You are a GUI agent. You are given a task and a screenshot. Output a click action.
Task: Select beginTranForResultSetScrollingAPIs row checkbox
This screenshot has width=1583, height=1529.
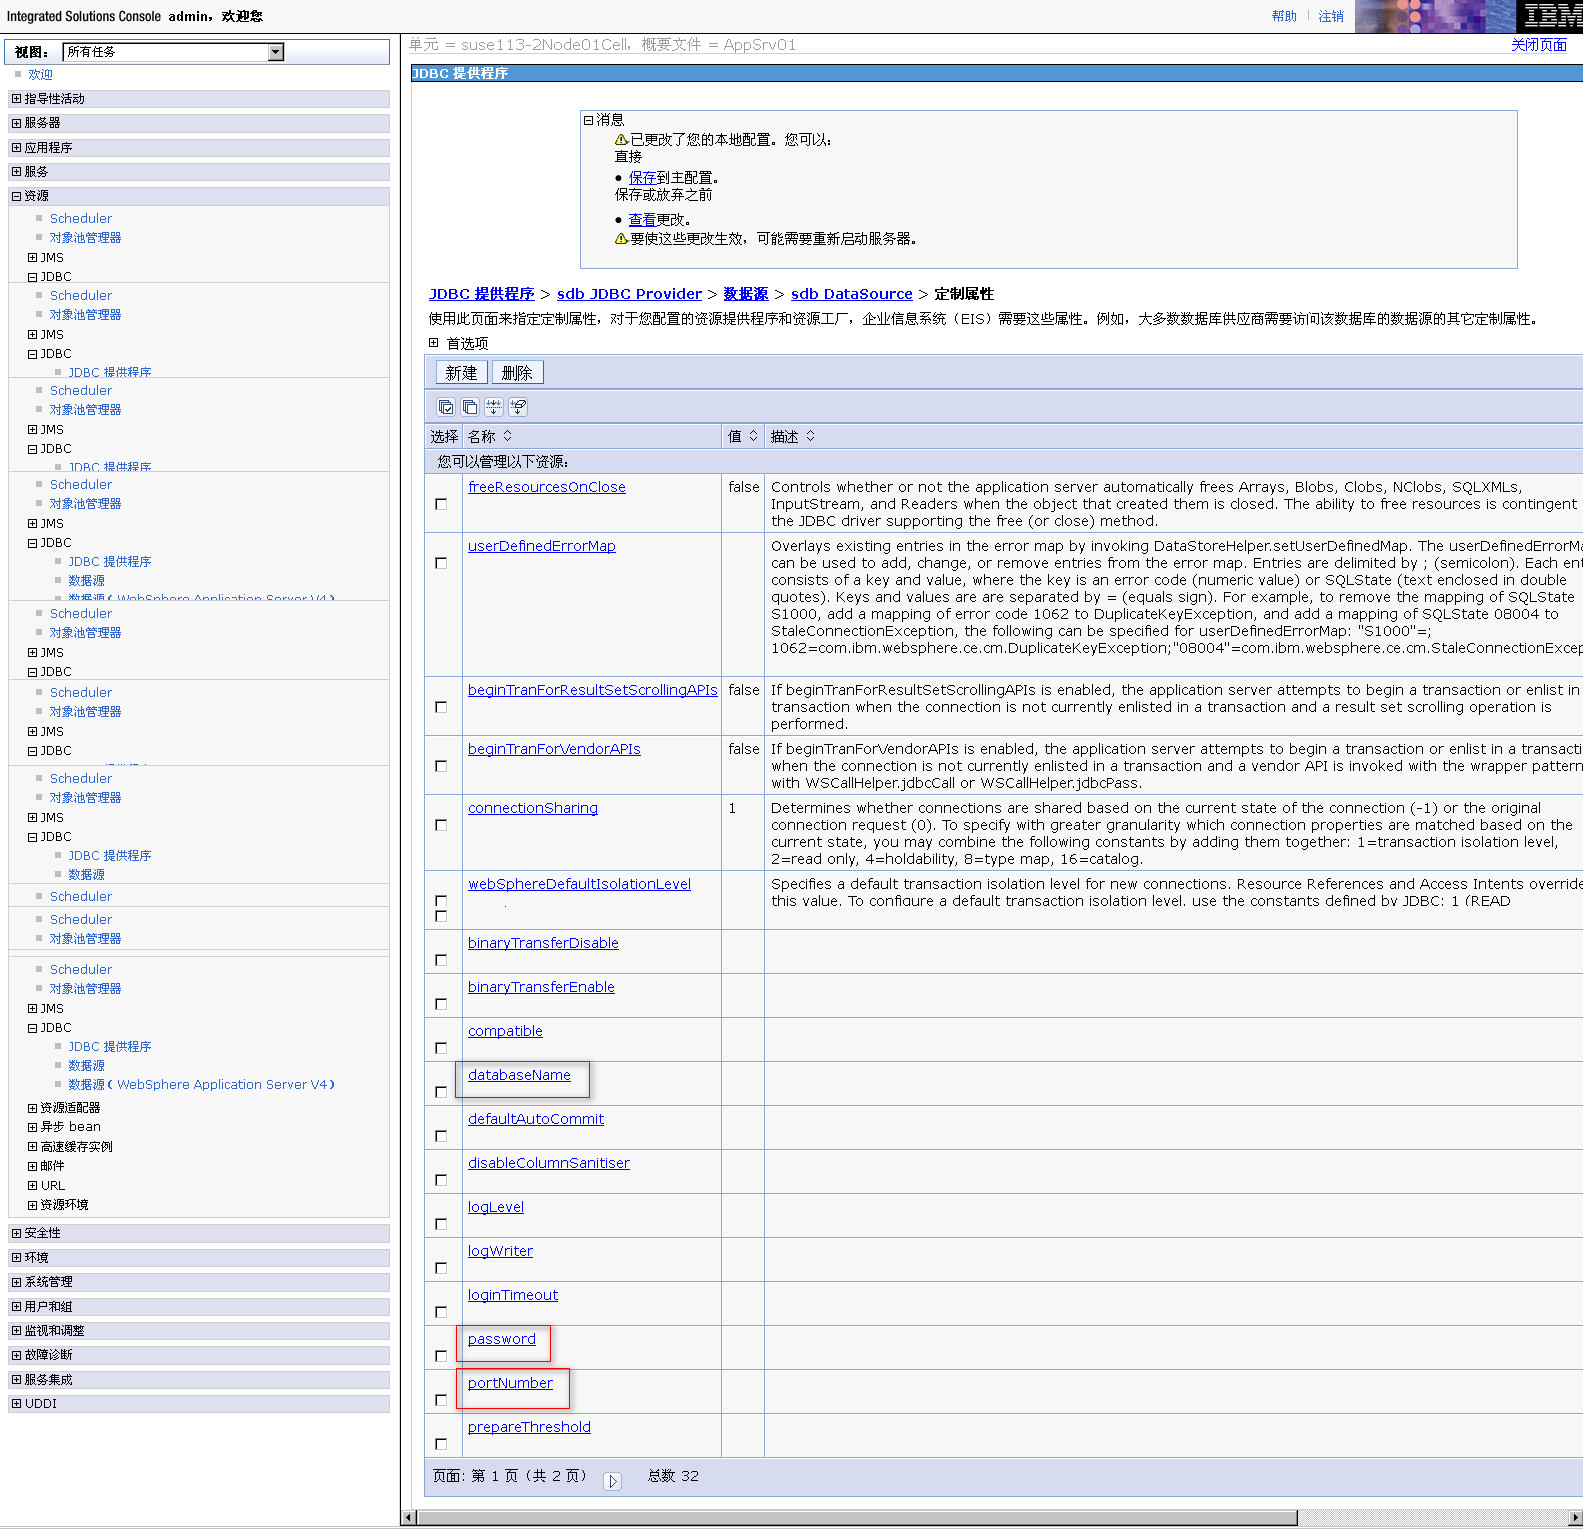441,707
